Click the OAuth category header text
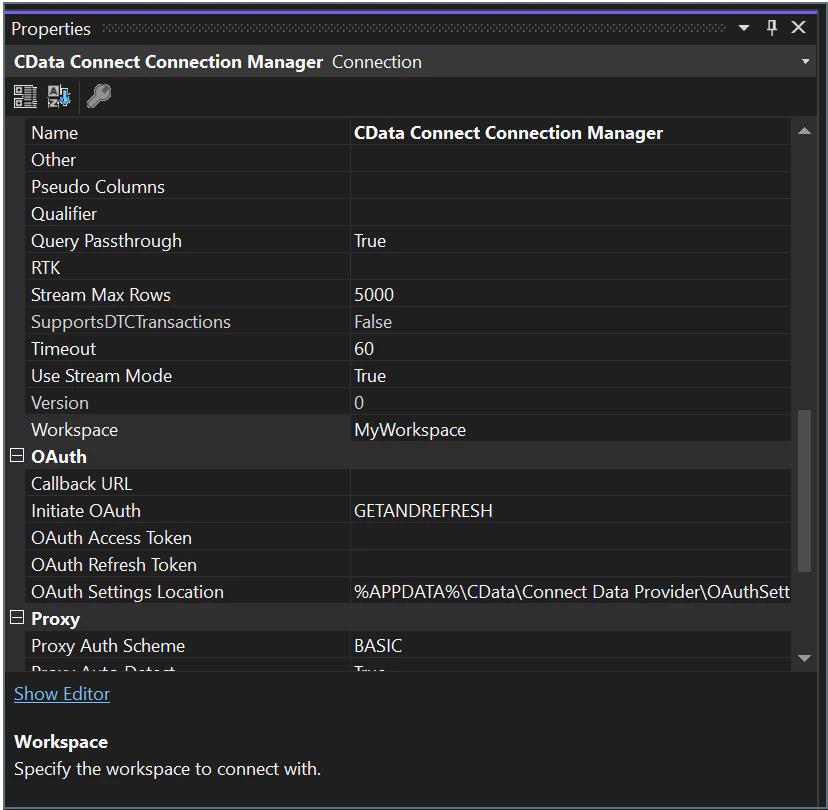The height and width of the screenshot is (810, 828). 59,457
